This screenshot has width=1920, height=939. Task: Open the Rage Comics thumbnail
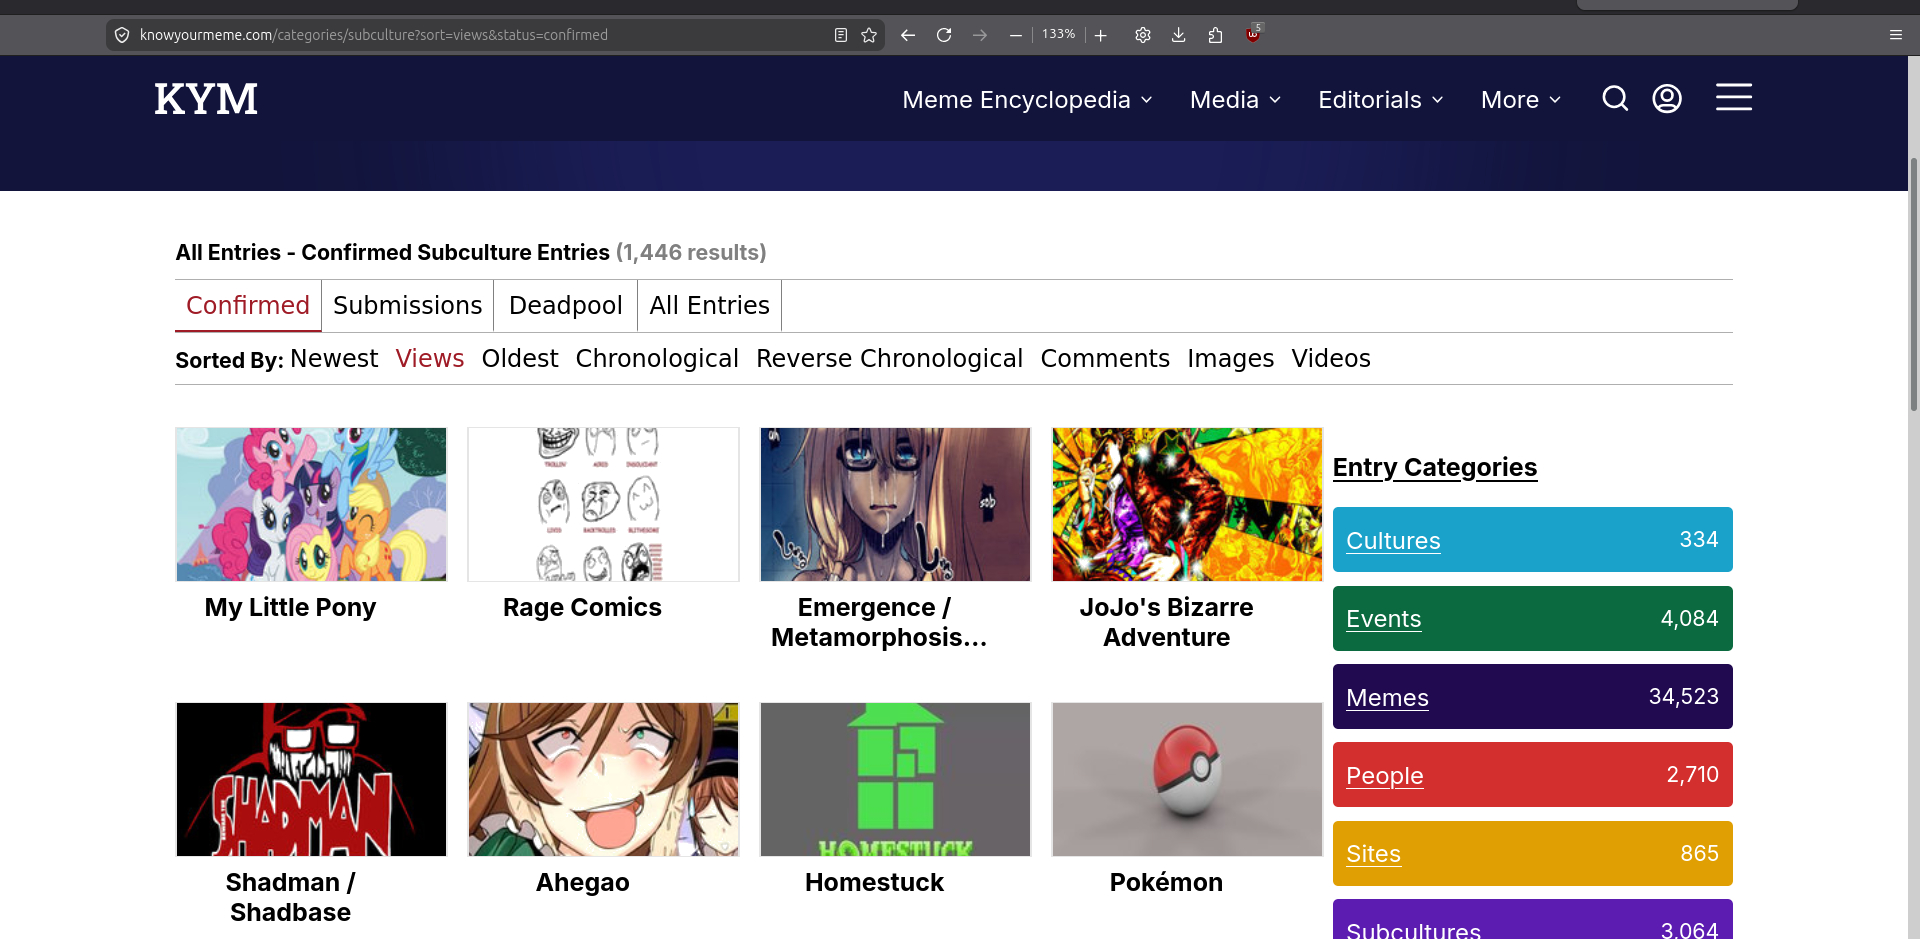coord(603,505)
